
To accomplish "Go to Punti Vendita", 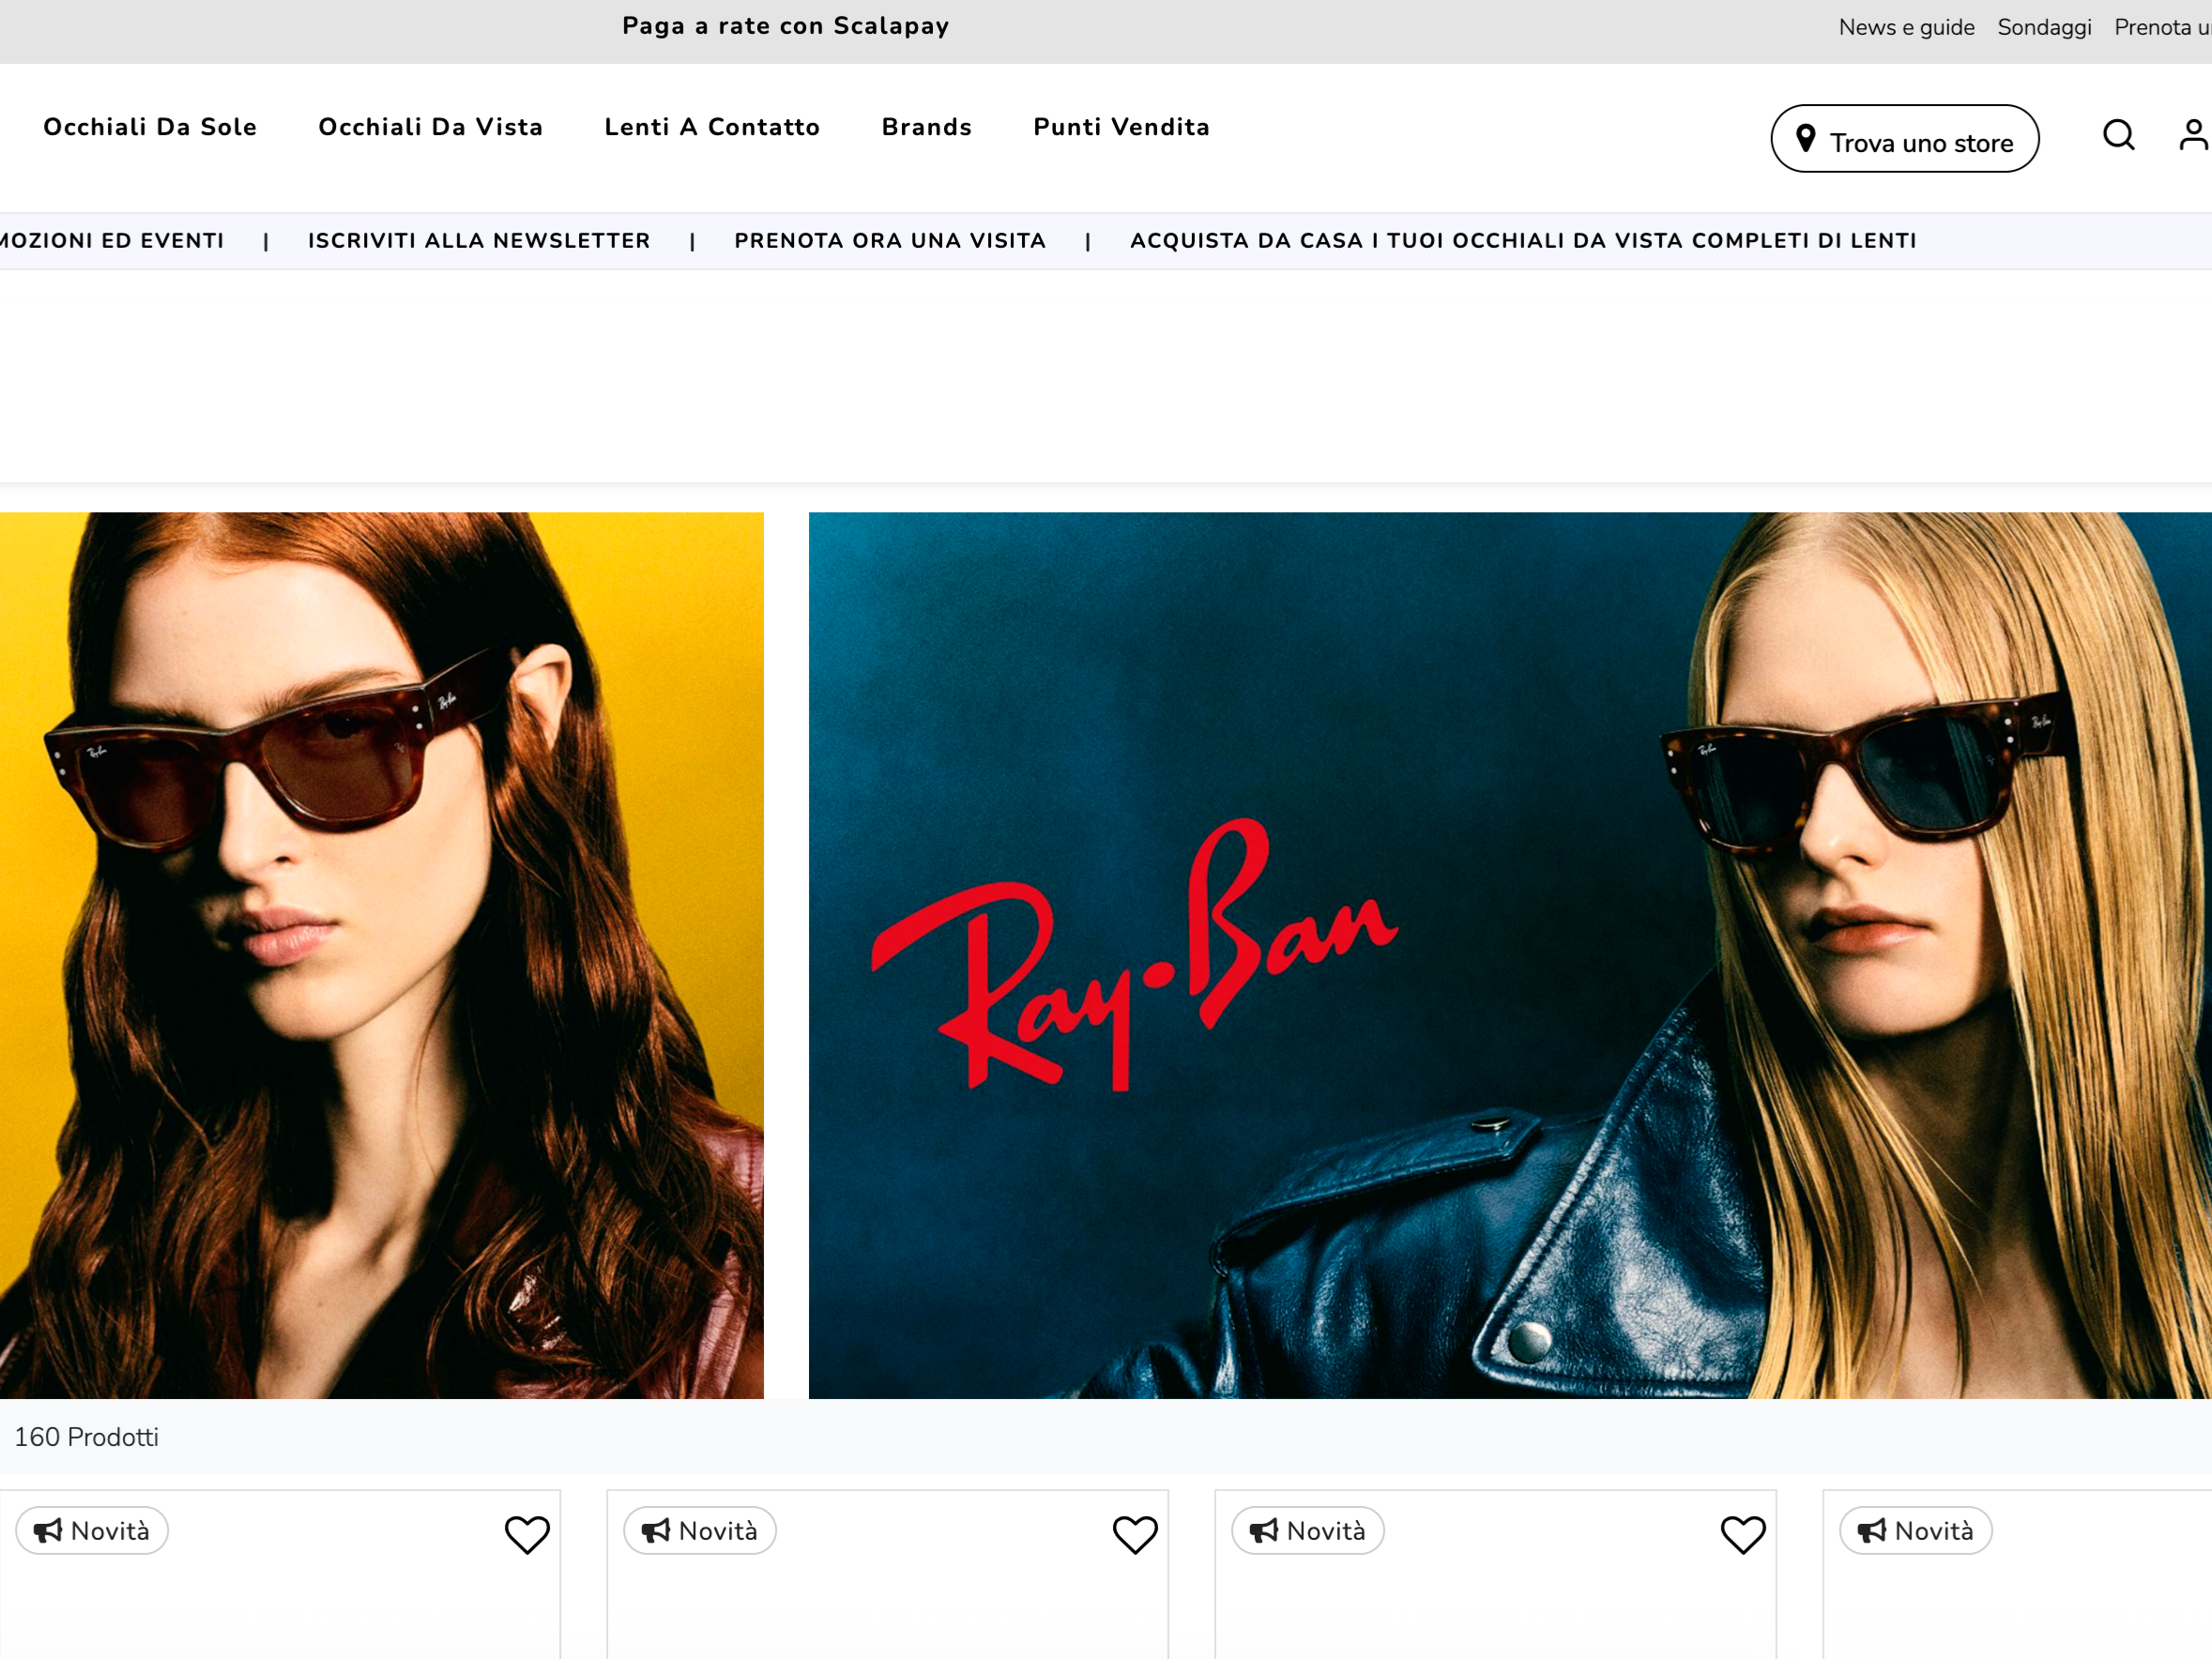I will point(1122,127).
